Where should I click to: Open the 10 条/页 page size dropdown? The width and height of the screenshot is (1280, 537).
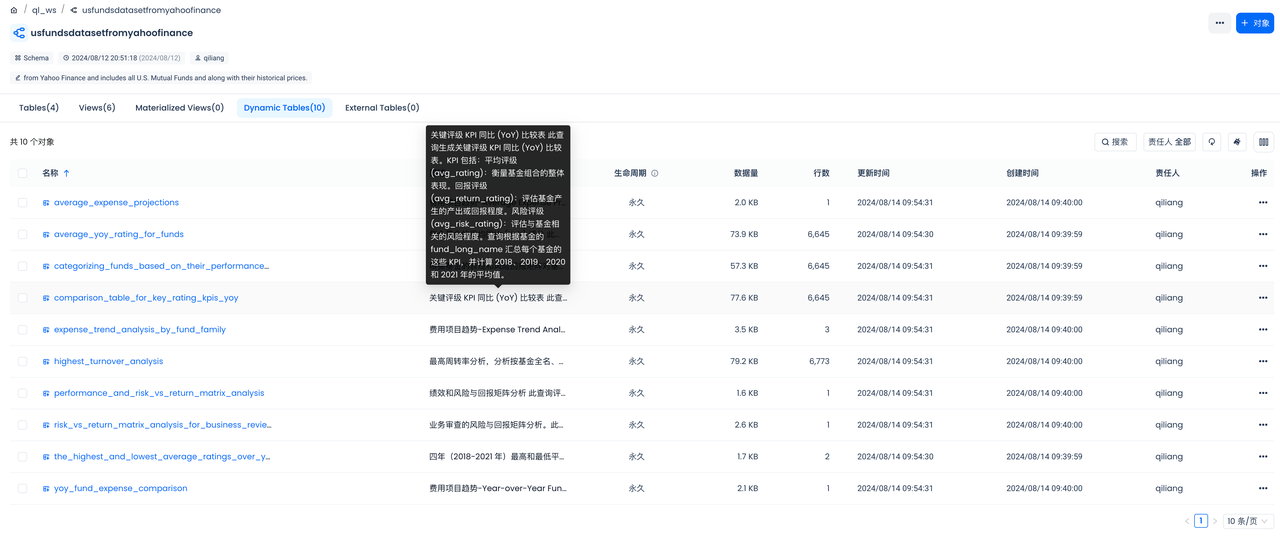(x=1249, y=521)
